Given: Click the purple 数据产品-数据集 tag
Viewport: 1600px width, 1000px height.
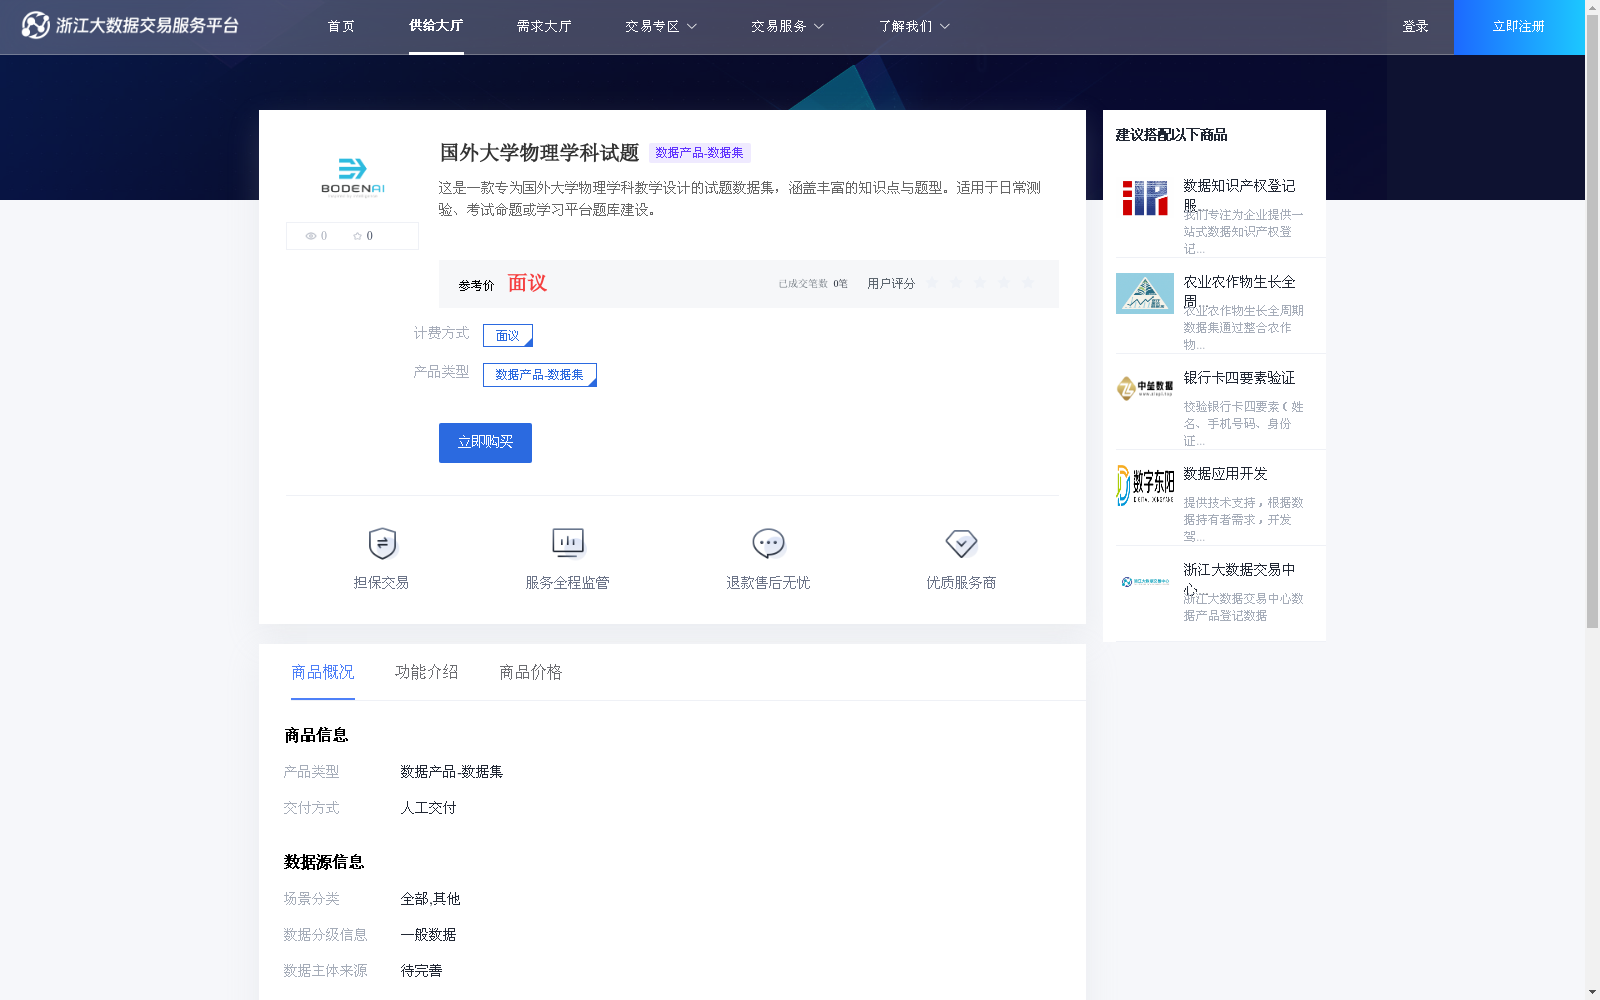Looking at the screenshot, I should click(x=700, y=153).
